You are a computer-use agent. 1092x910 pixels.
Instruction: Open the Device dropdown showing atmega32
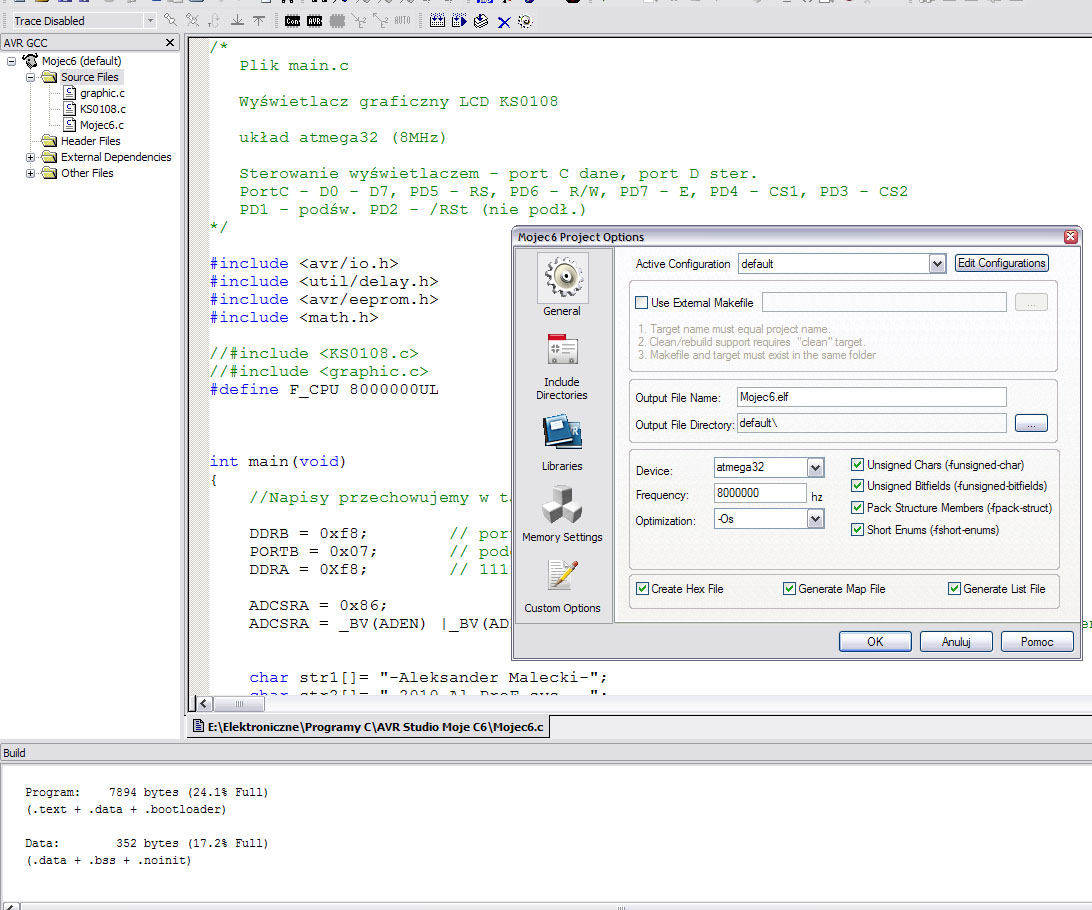(815, 468)
